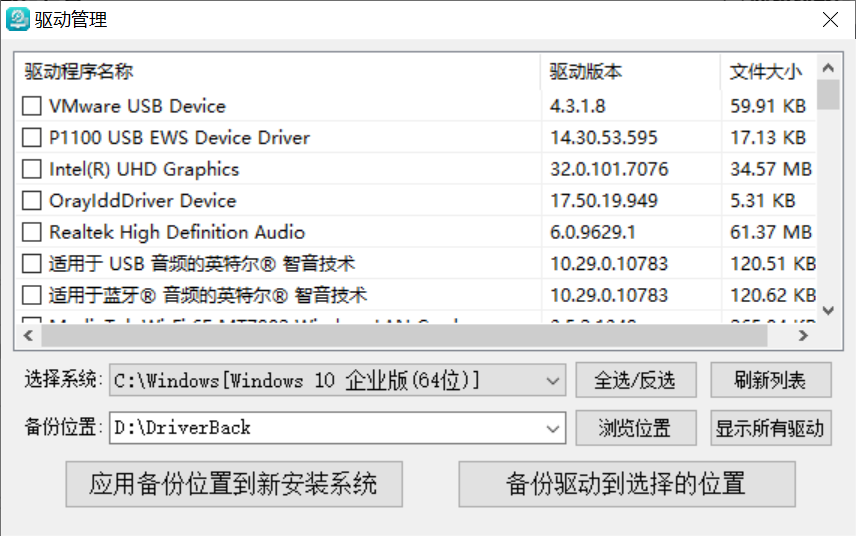This screenshot has height=536, width=856.
Task: Click the list scroll up arrow
Action: pos(828,68)
